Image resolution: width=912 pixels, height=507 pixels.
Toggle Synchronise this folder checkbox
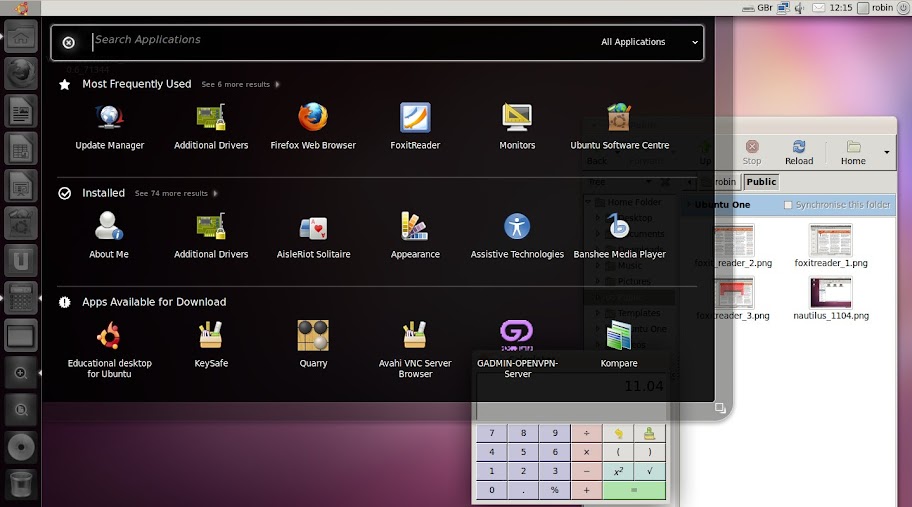(788, 205)
